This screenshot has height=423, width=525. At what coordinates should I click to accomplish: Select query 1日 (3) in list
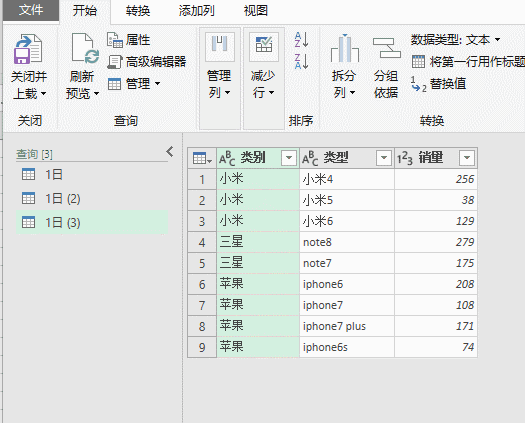92,222
